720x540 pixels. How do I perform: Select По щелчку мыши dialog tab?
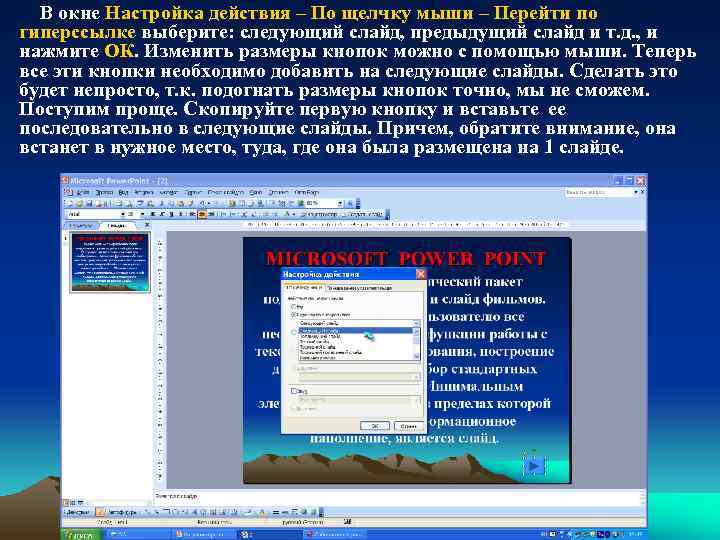pos(304,287)
